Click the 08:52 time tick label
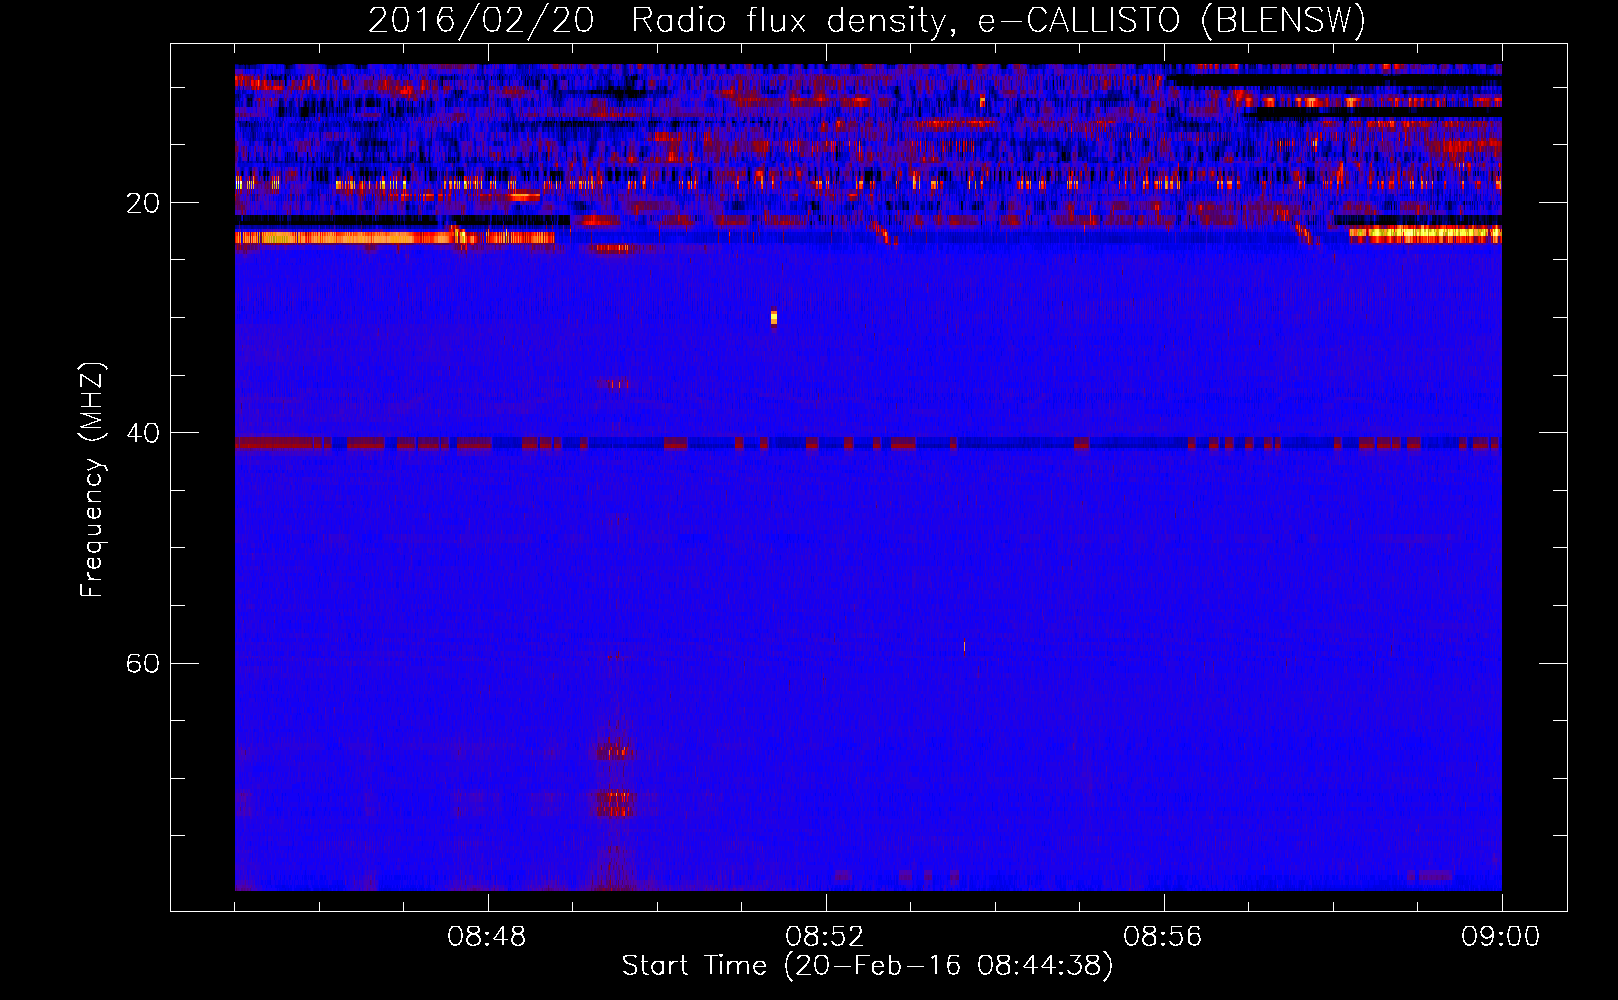 coord(825,937)
